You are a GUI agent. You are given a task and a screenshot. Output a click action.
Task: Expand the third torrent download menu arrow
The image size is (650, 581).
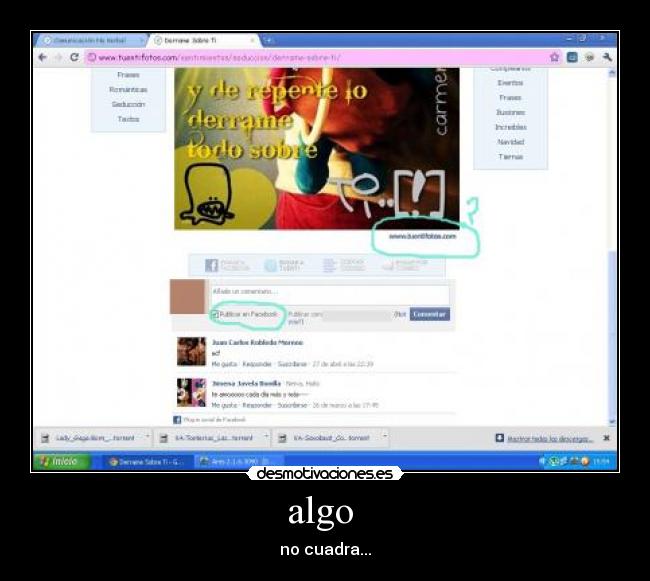coord(385,436)
